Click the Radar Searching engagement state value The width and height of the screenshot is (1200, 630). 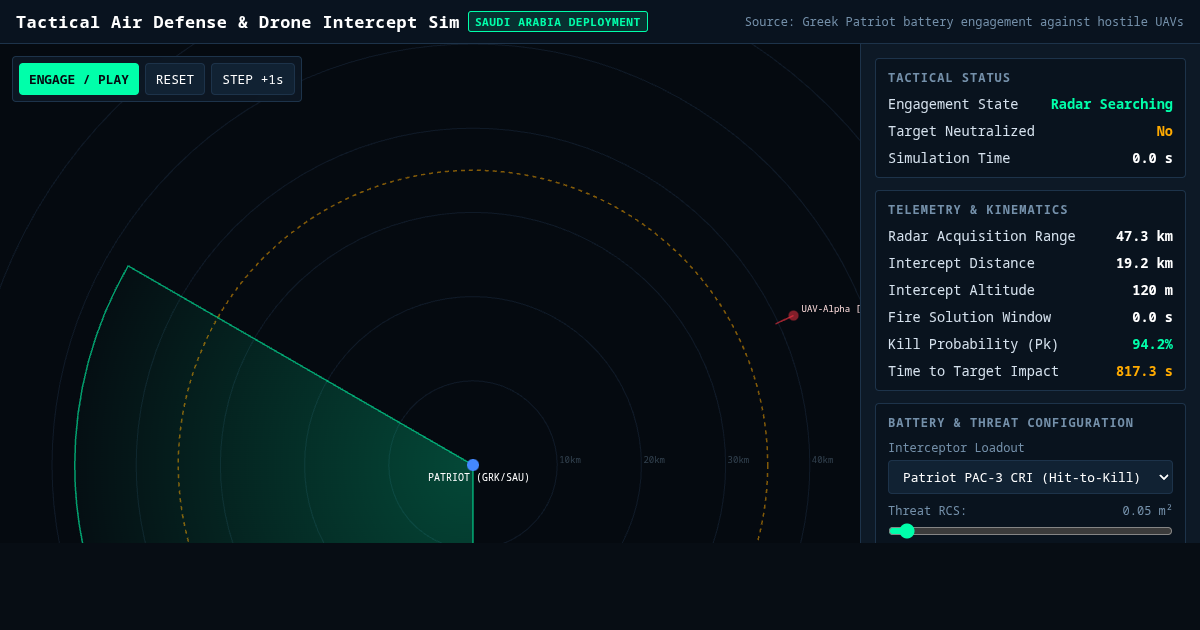1112,104
